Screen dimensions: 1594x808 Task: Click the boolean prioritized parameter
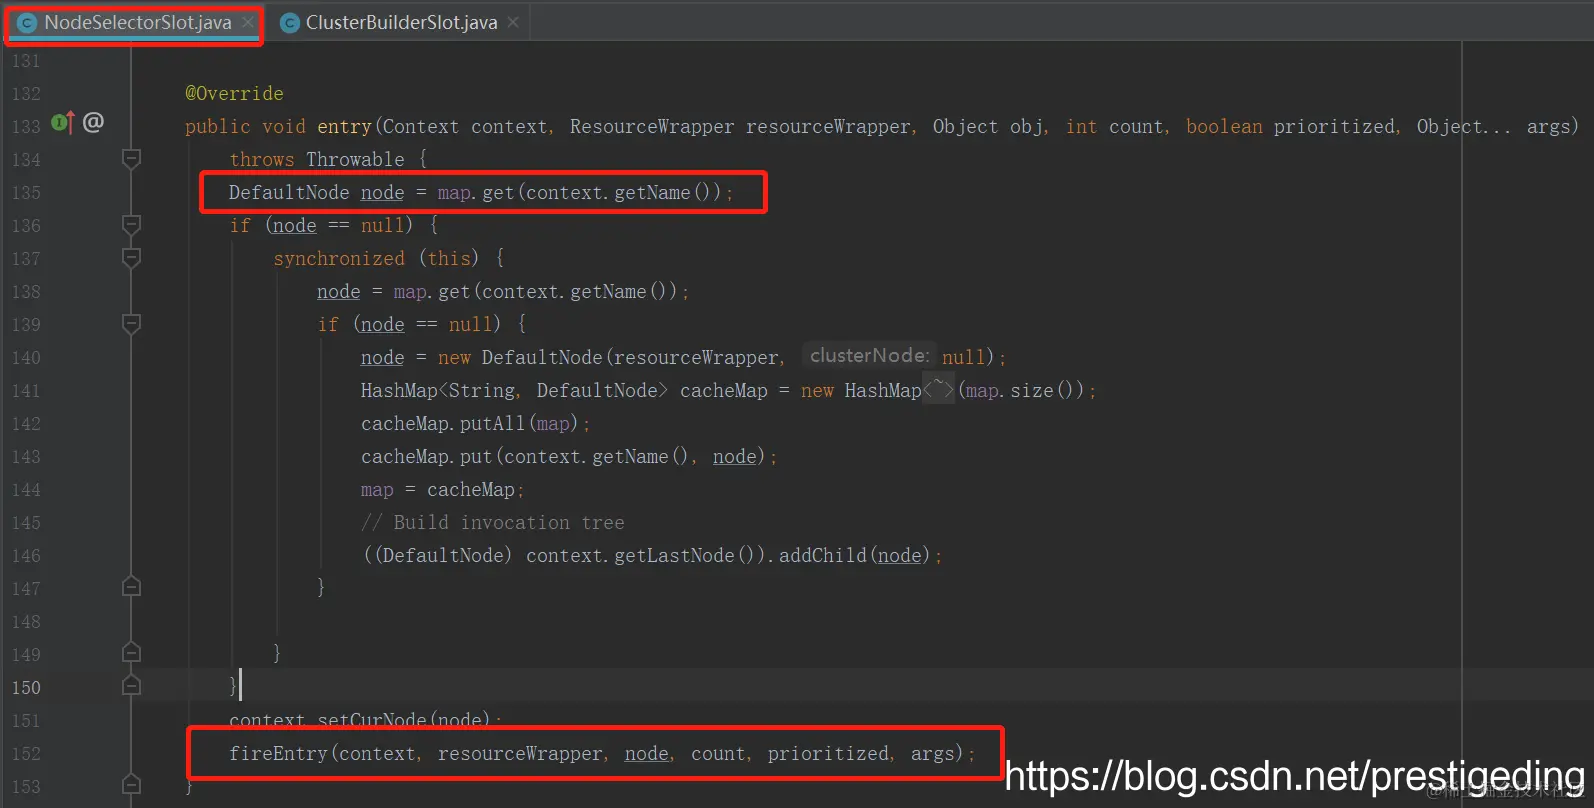tap(1291, 127)
